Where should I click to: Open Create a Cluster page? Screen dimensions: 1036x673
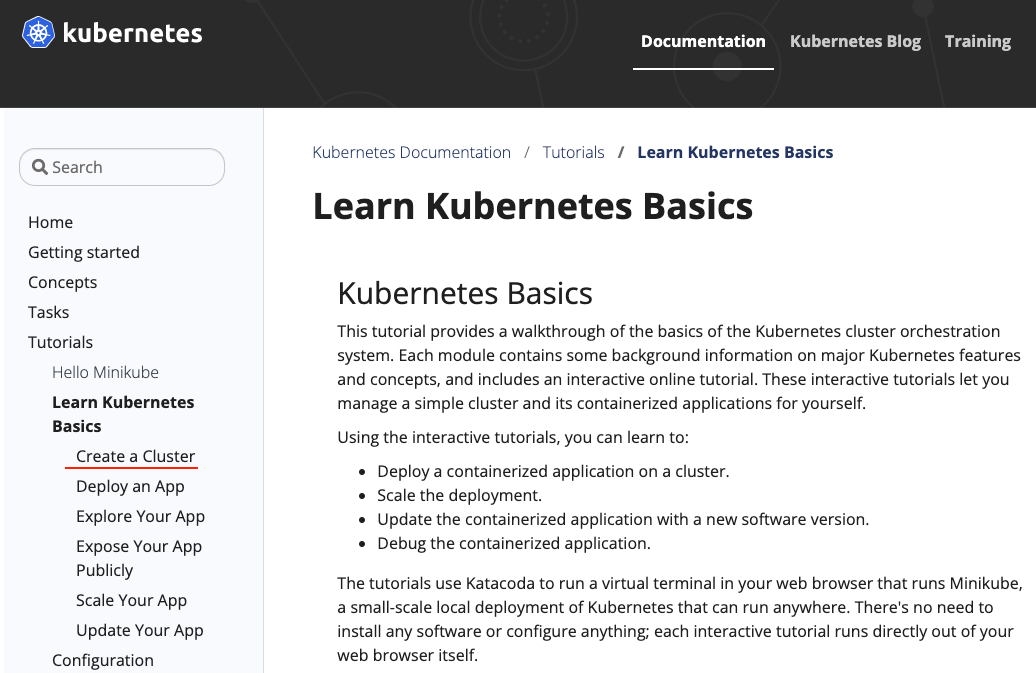point(135,456)
